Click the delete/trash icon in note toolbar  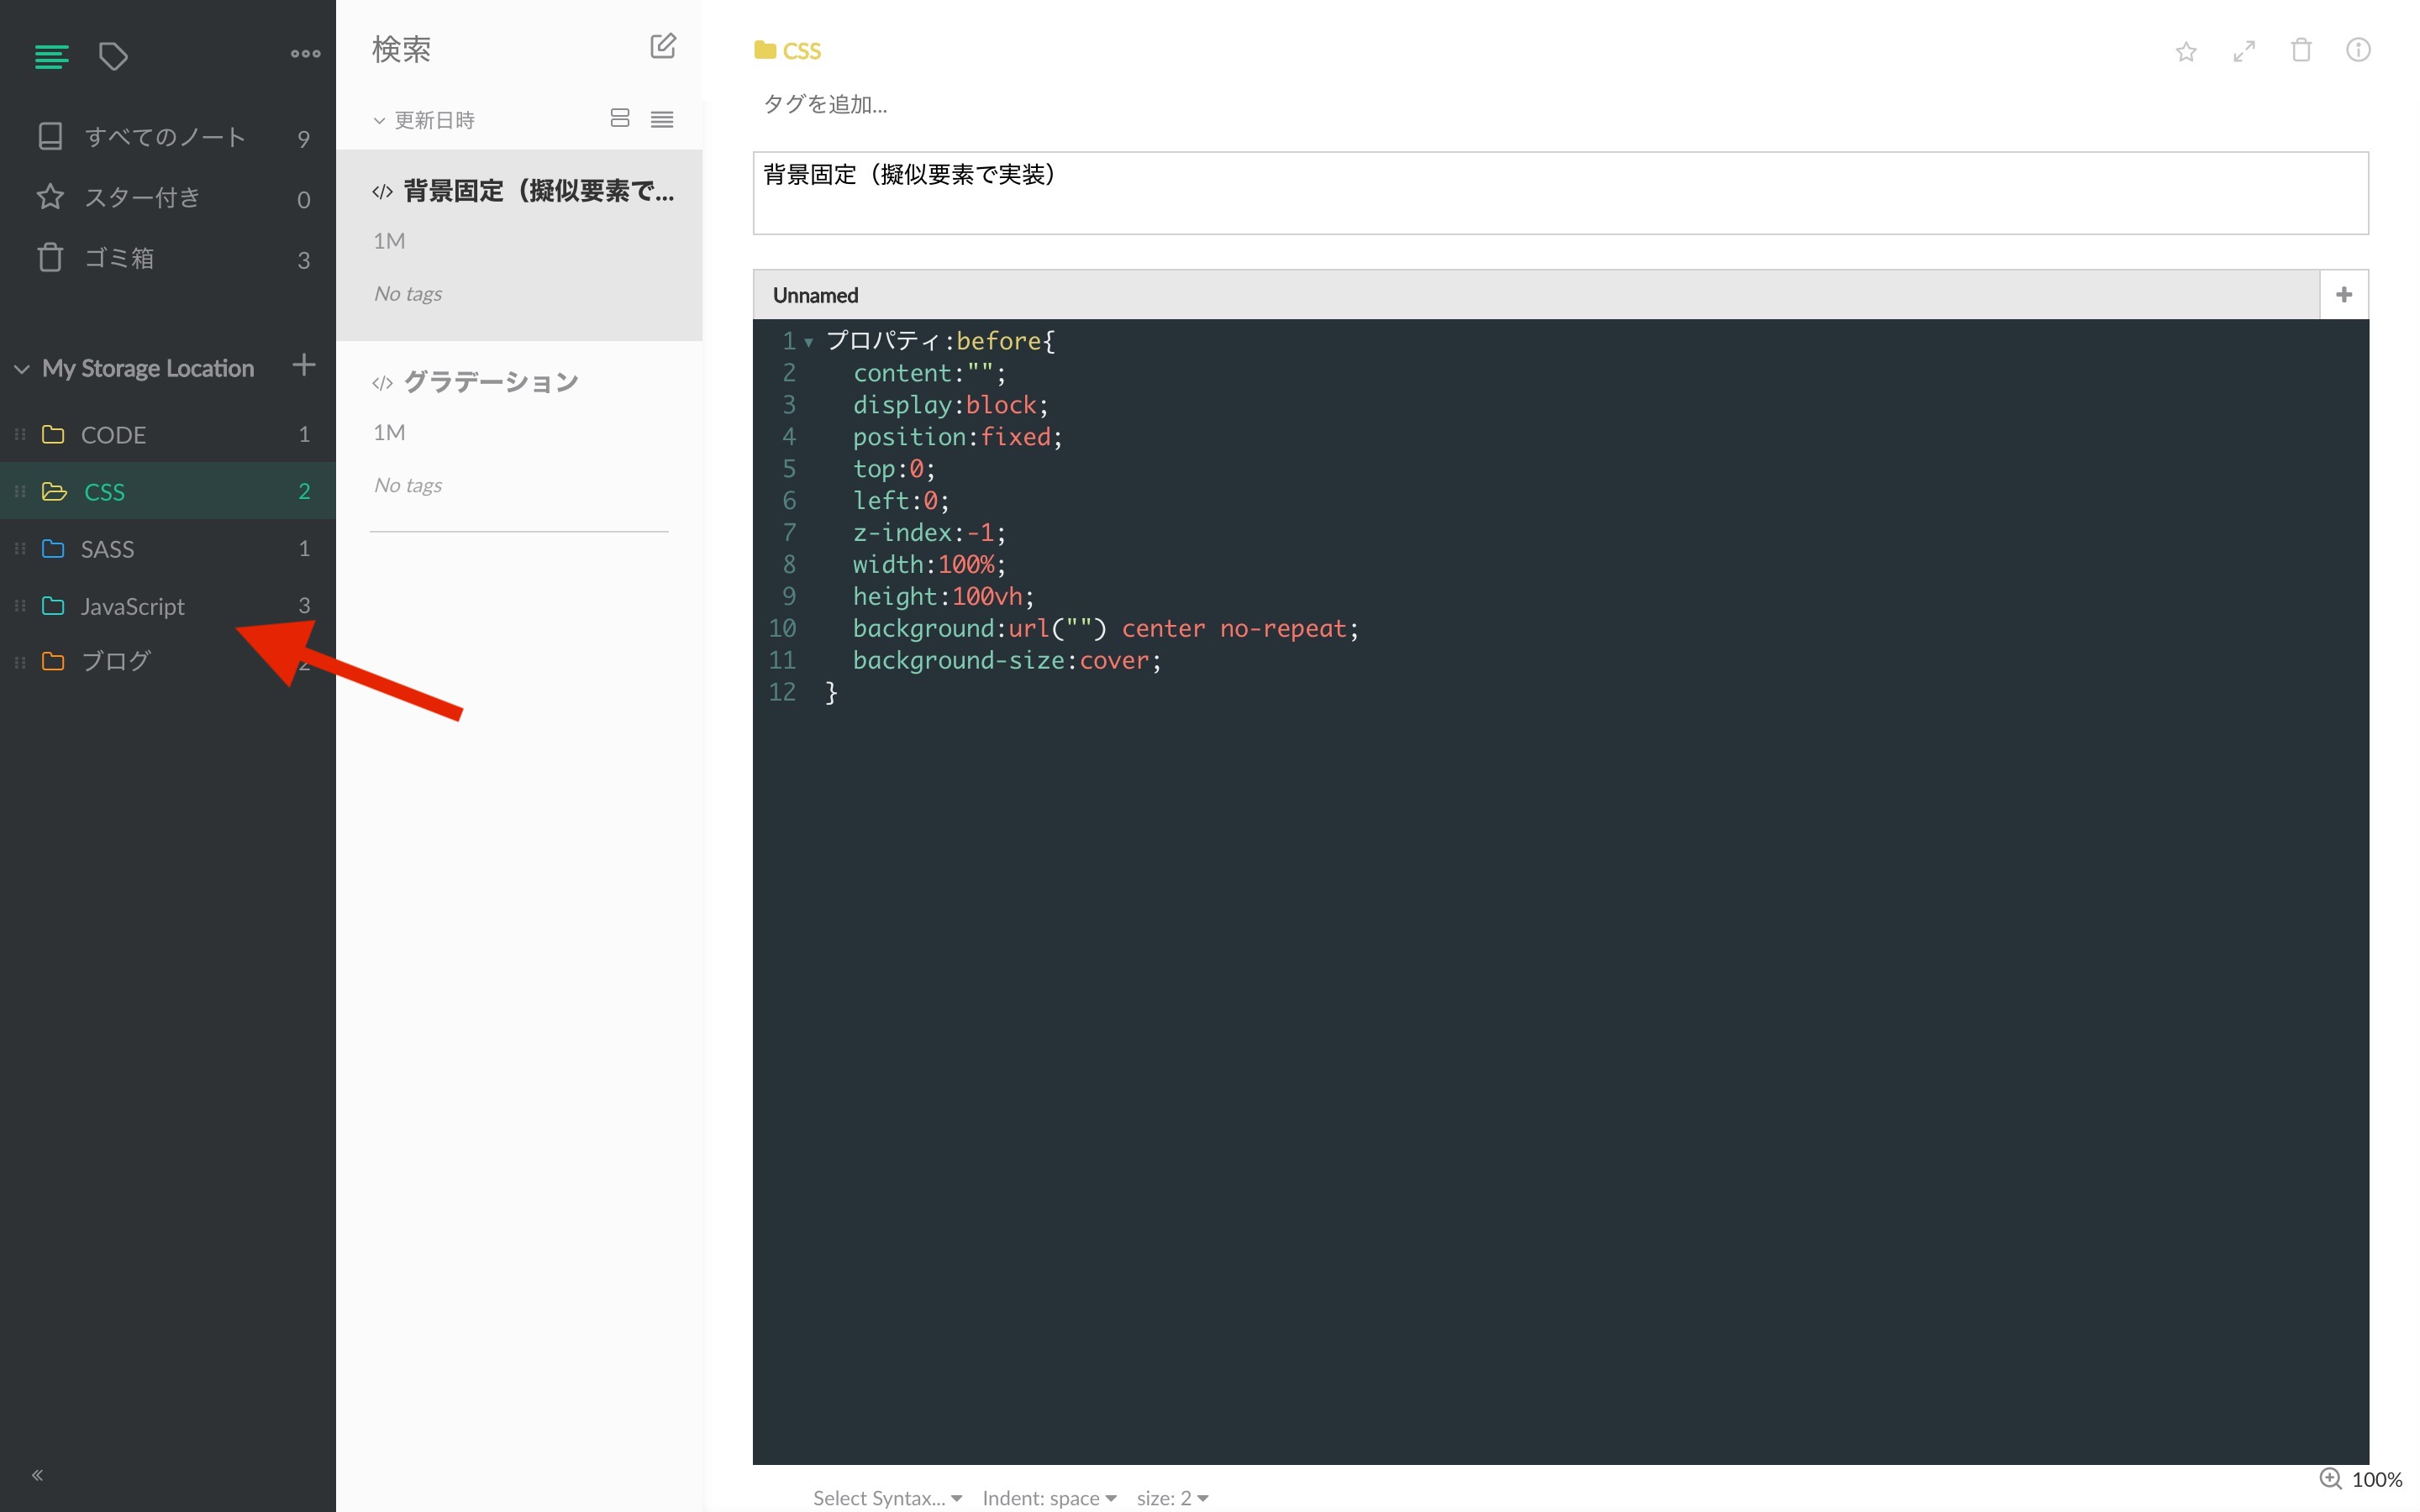point(2303,49)
